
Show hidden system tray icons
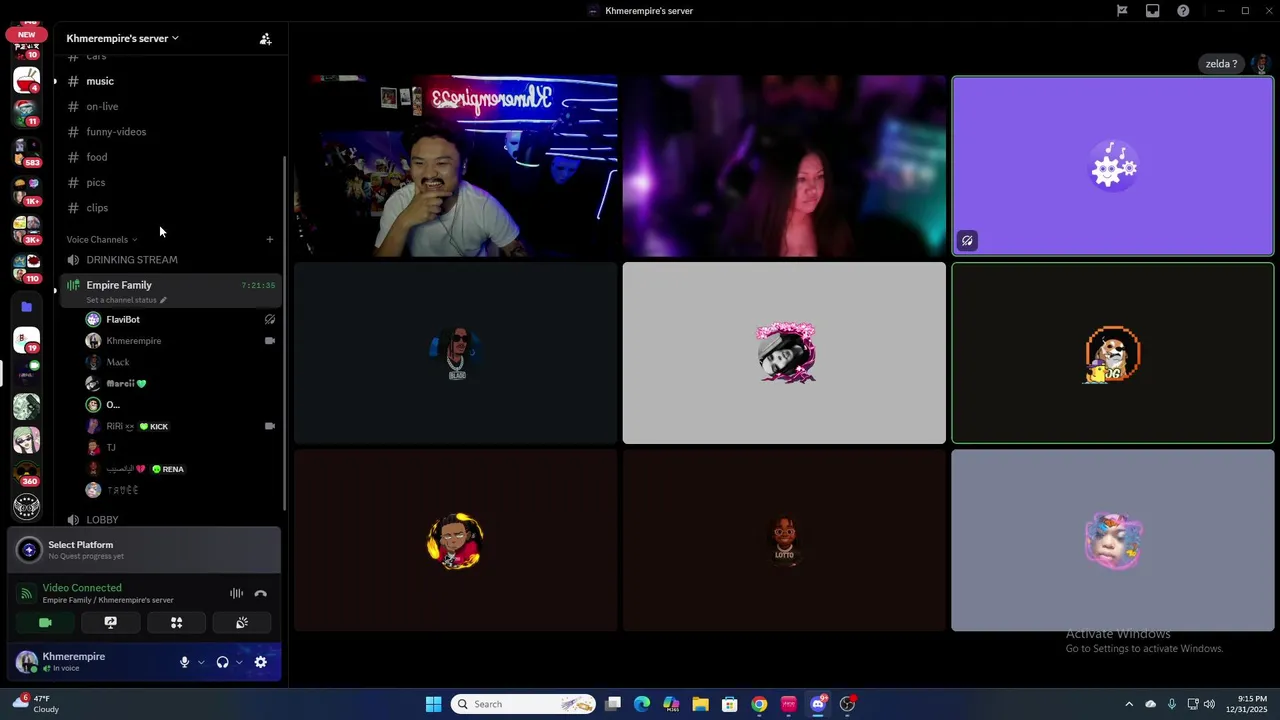(x=1129, y=704)
